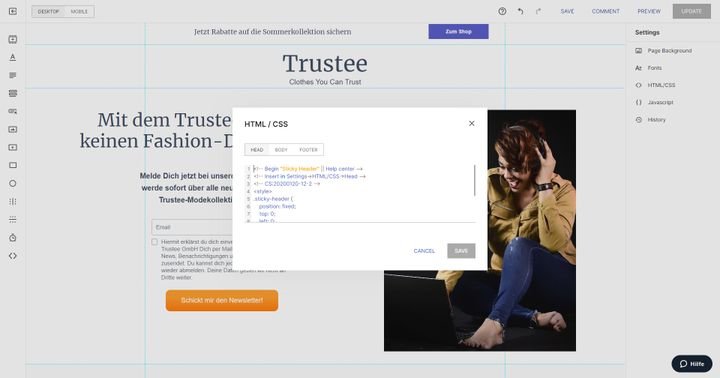Click the .sticky-header code line
Screen dimensions: 720x378
[273, 199]
